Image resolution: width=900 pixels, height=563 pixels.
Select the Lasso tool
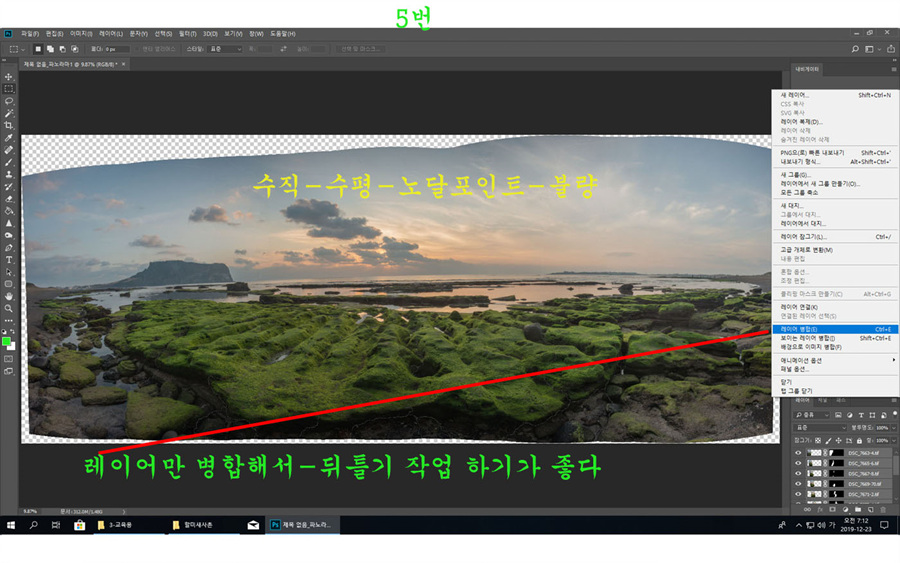9,101
